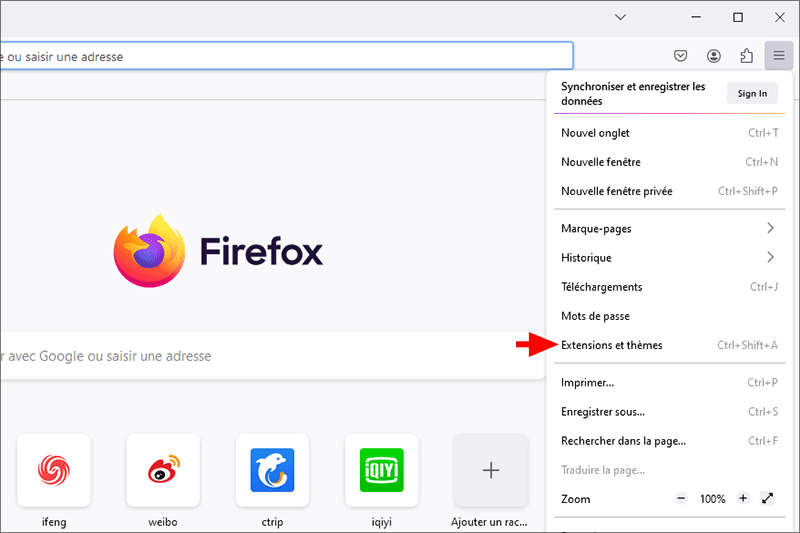Select Nouvel onglet menu item
Image resolution: width=800 pixels, height=533 pixels.
669,133
